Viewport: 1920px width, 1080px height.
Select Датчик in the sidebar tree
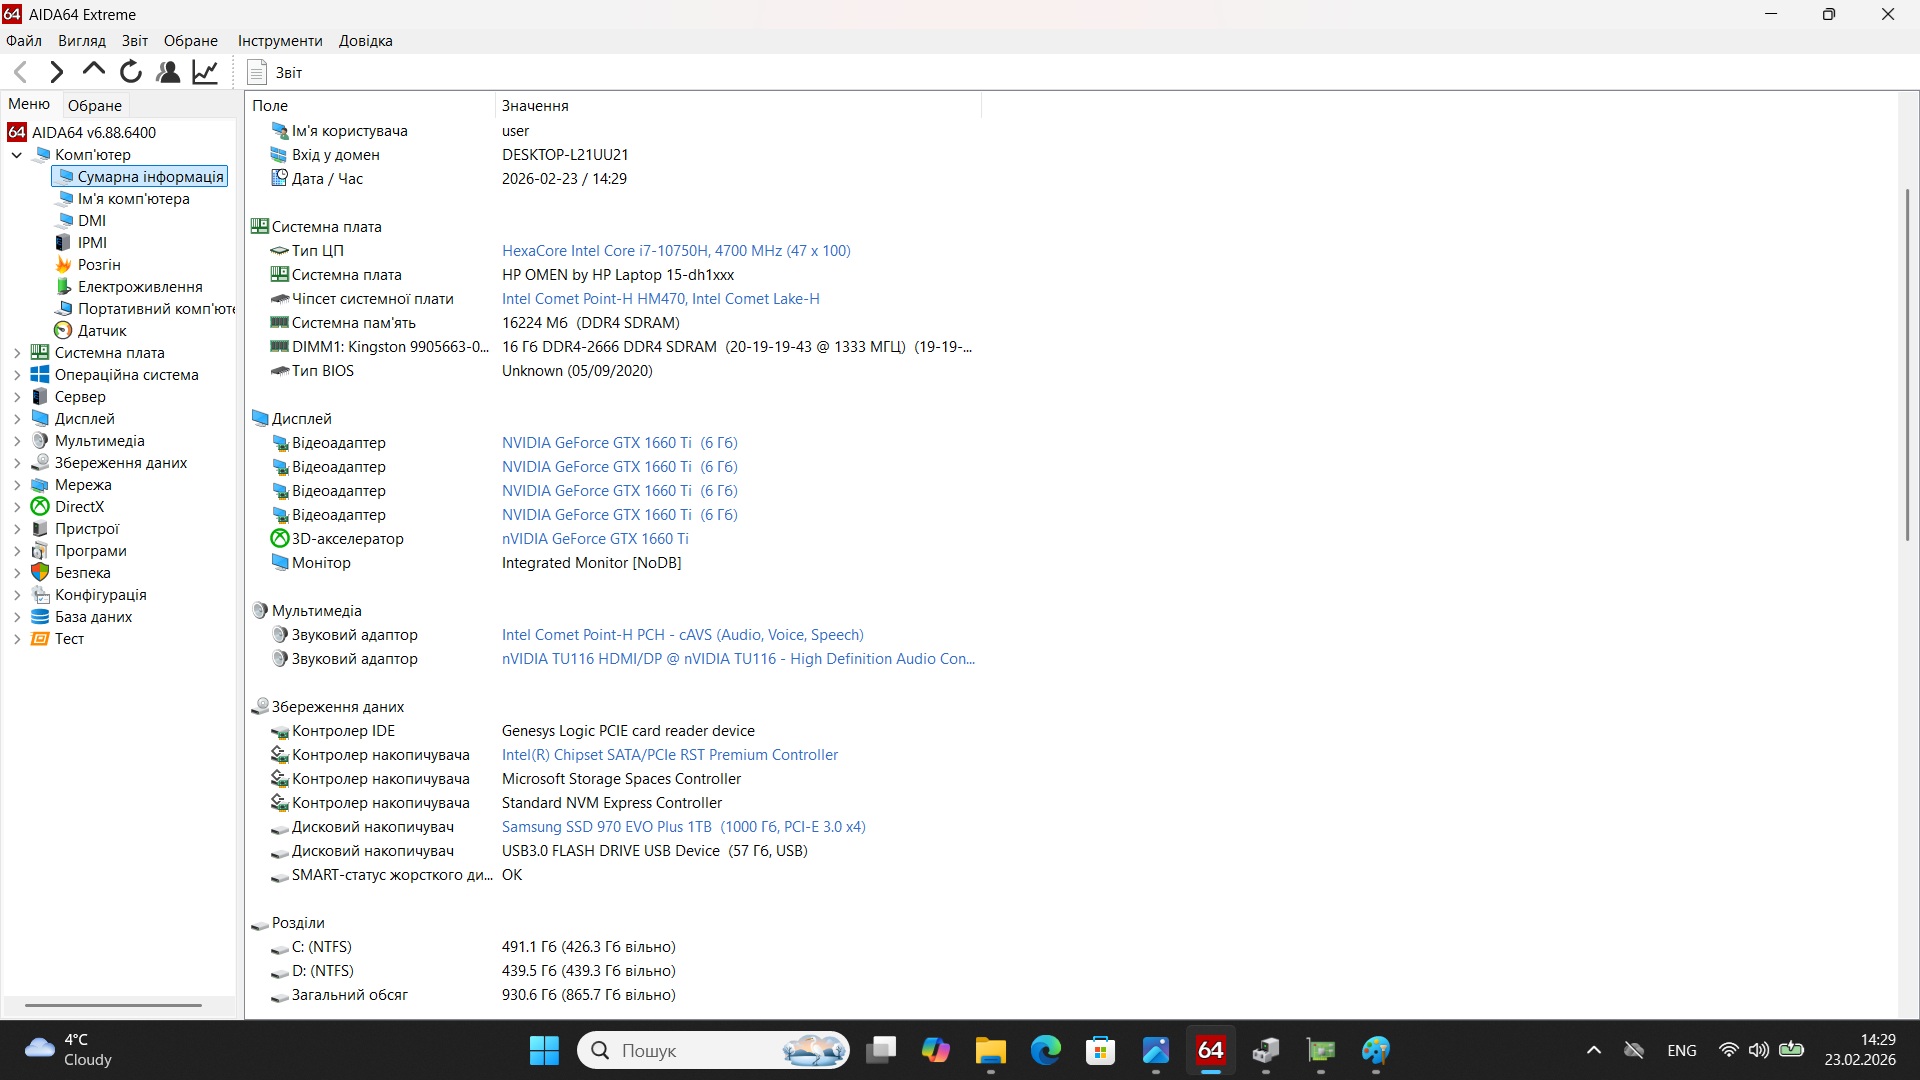[103, 330]
